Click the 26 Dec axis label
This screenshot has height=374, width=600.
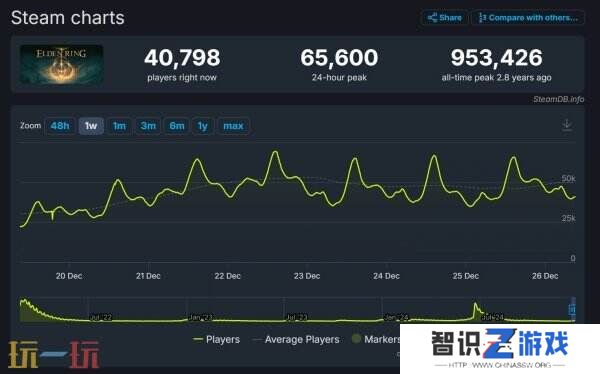[545, 276]
